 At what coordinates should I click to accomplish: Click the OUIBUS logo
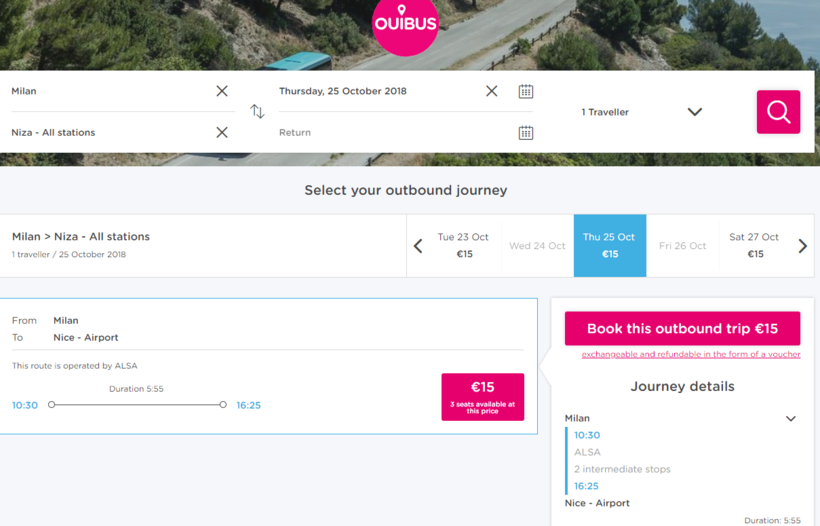pos(405,24)
